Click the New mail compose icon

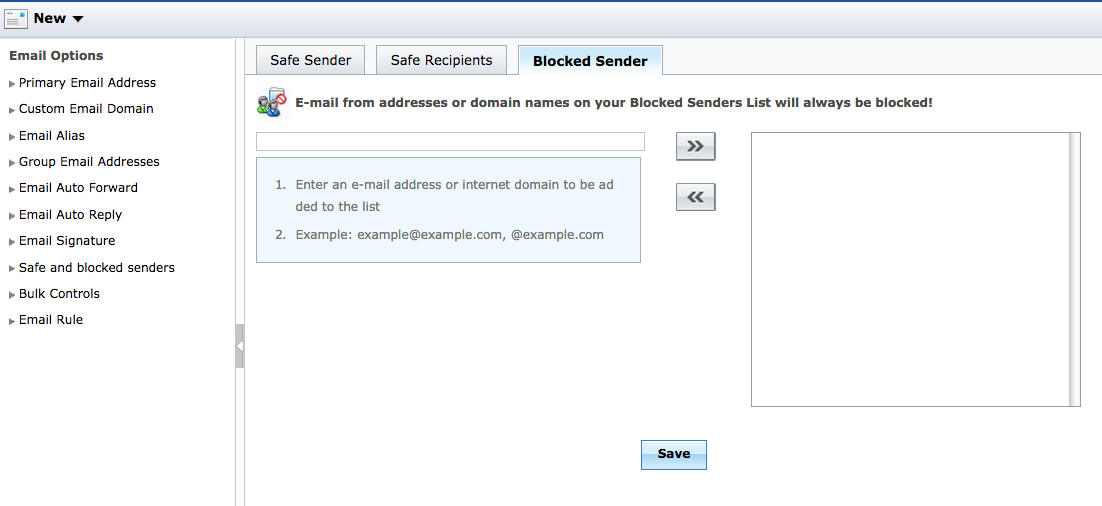16,18
